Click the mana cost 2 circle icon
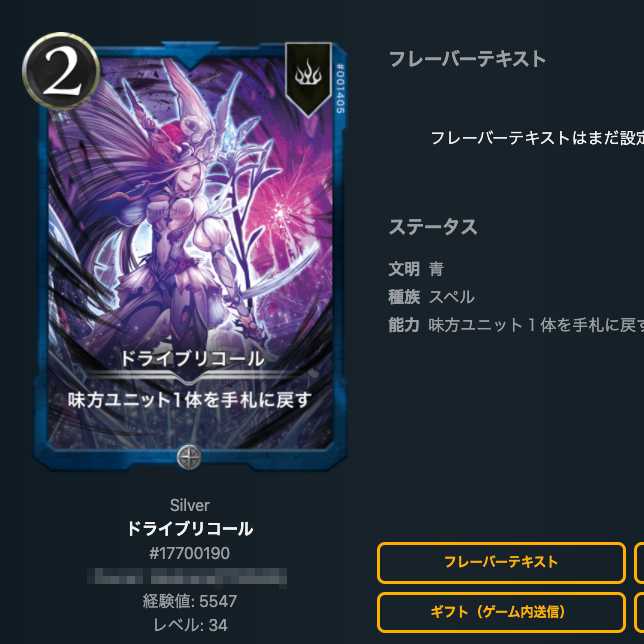Viewport: 644px width, 644px height. pyautogui.click(x=62, y=71)
